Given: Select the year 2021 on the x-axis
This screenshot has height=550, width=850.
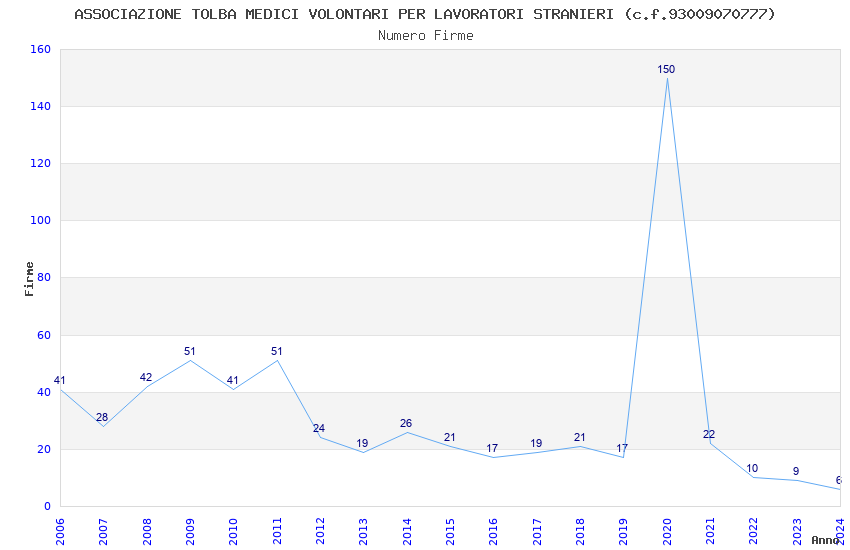Looking at the screenshot, I should pos(711,532).
